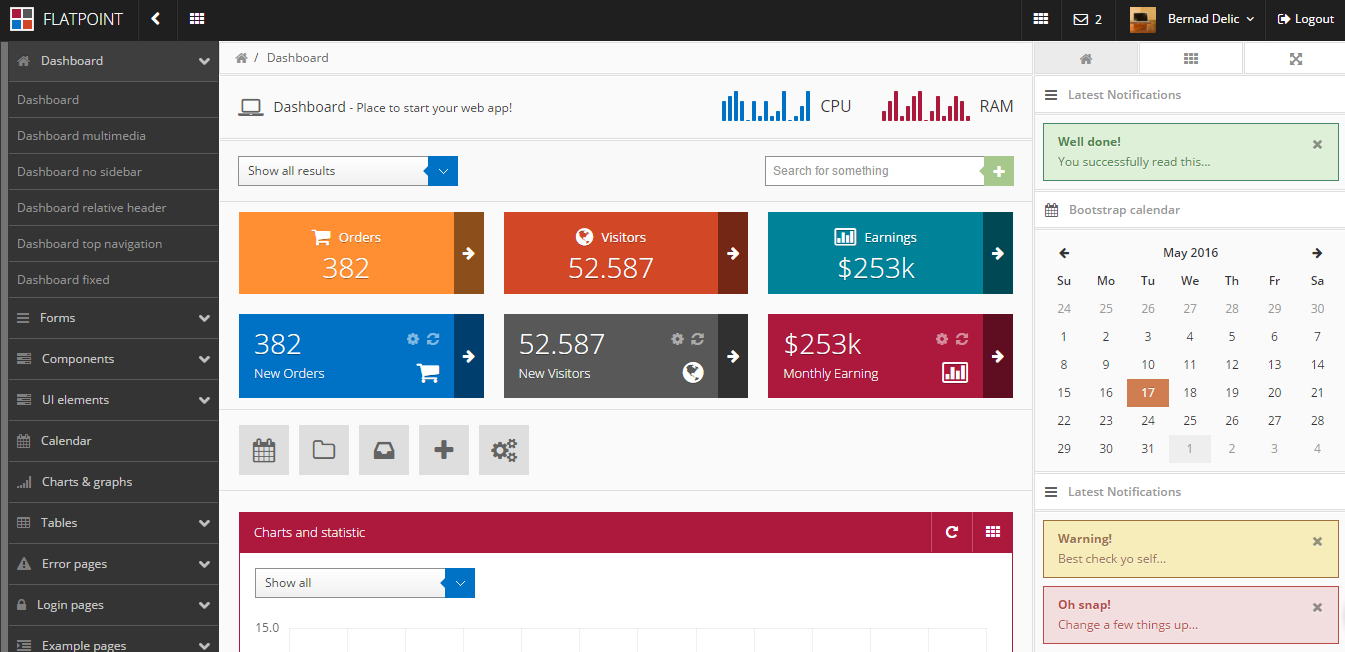Click the folder shortcut button

324,450
